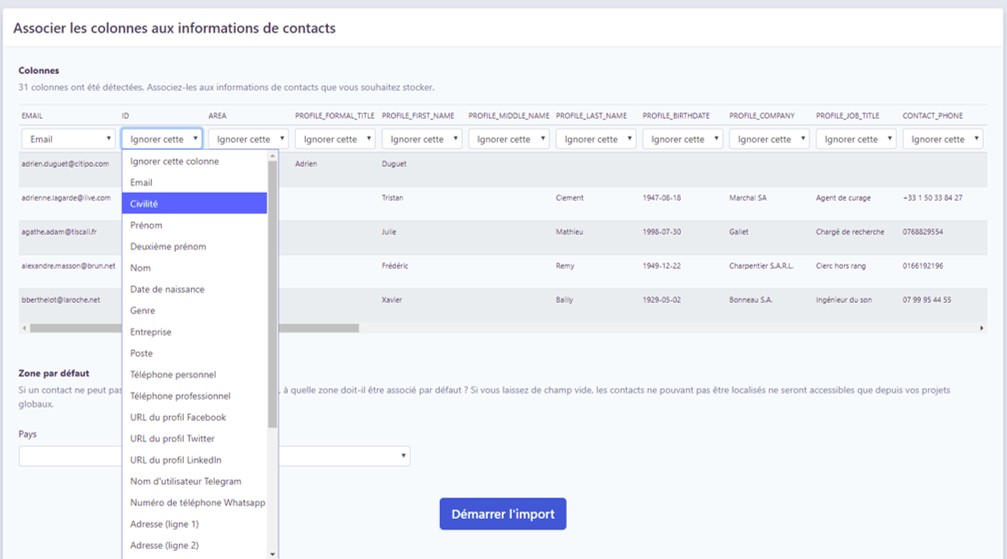Viewport: 1007px width, 559px height.
Task: Open the AREA column mapping dropdown
Action: (248, 139)
